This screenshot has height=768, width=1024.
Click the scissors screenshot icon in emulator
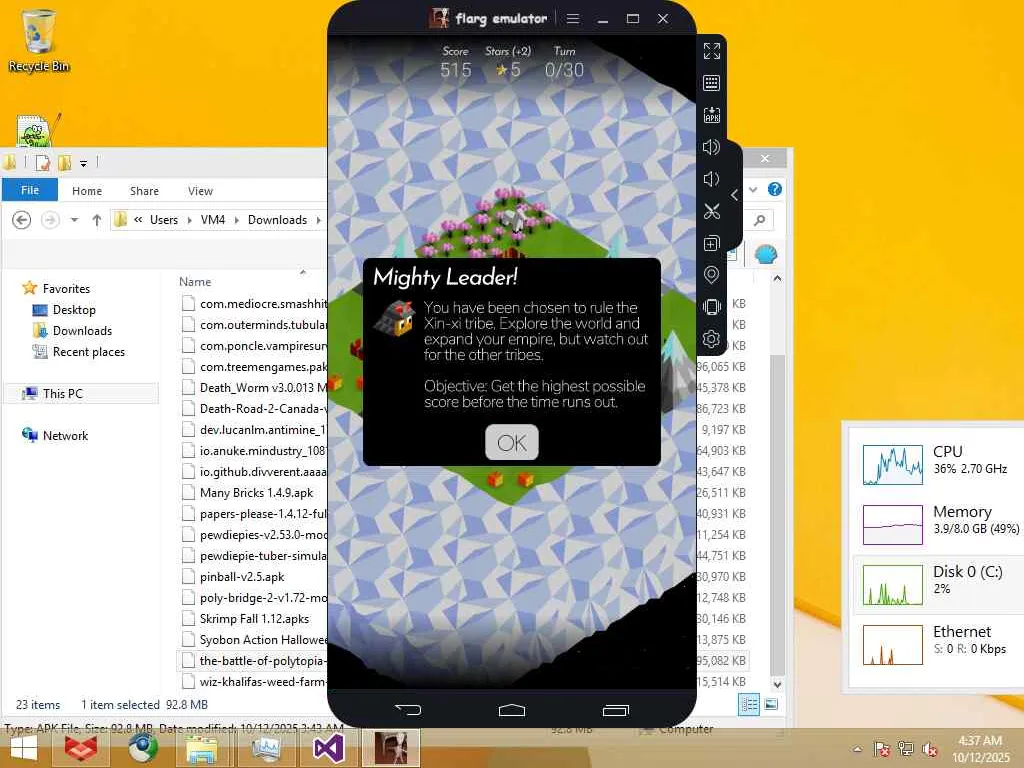[x=711, y=211]
